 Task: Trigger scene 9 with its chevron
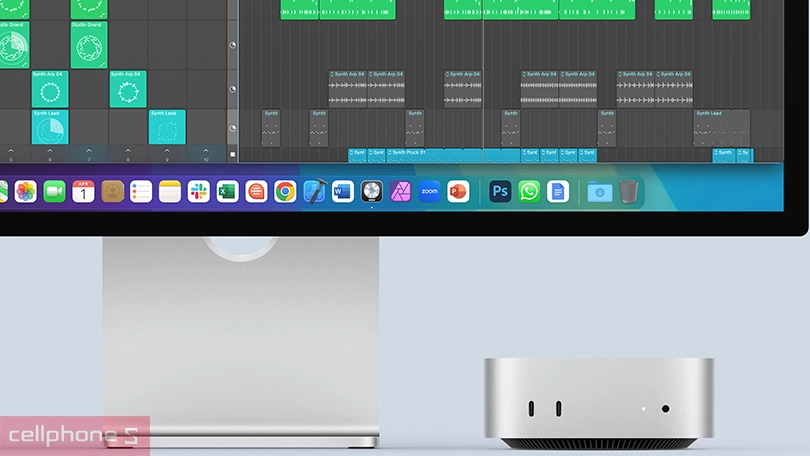167,151
